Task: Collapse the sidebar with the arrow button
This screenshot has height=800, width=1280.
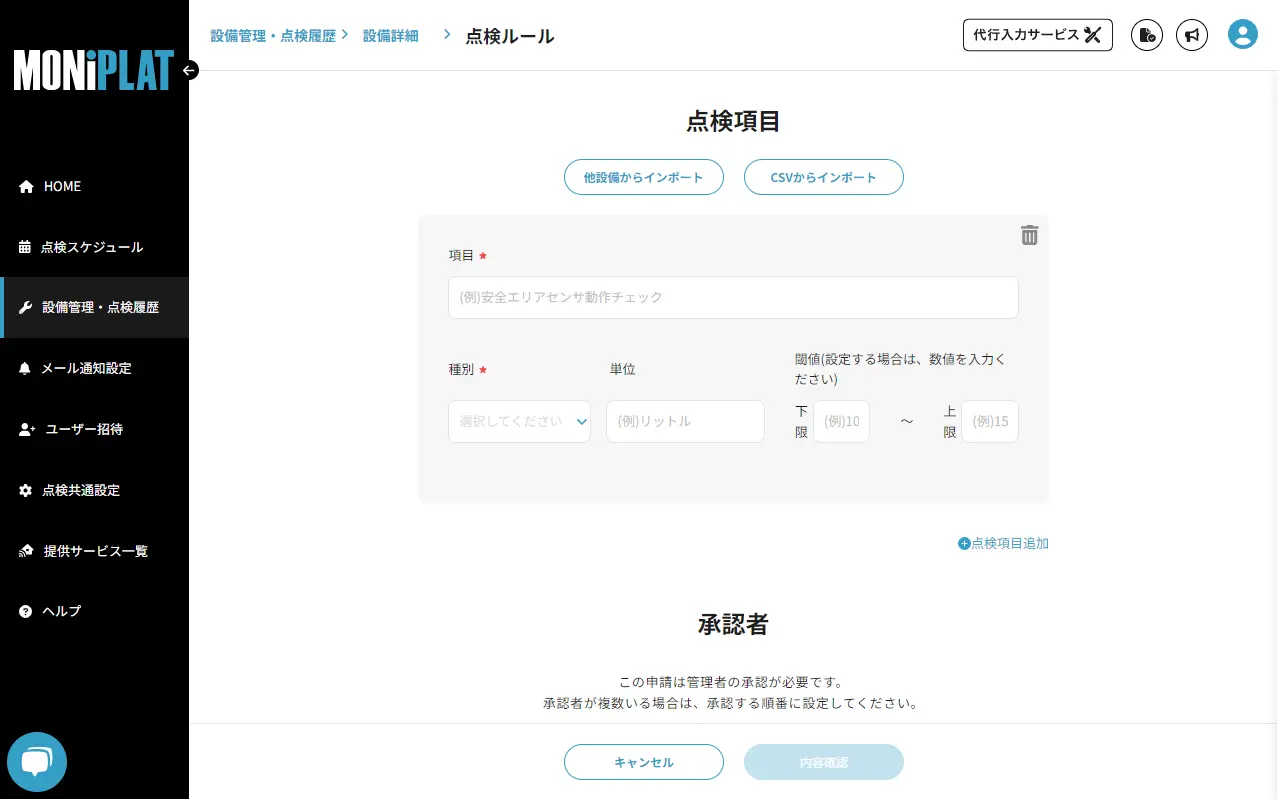Action: click(x=189, y=70)
